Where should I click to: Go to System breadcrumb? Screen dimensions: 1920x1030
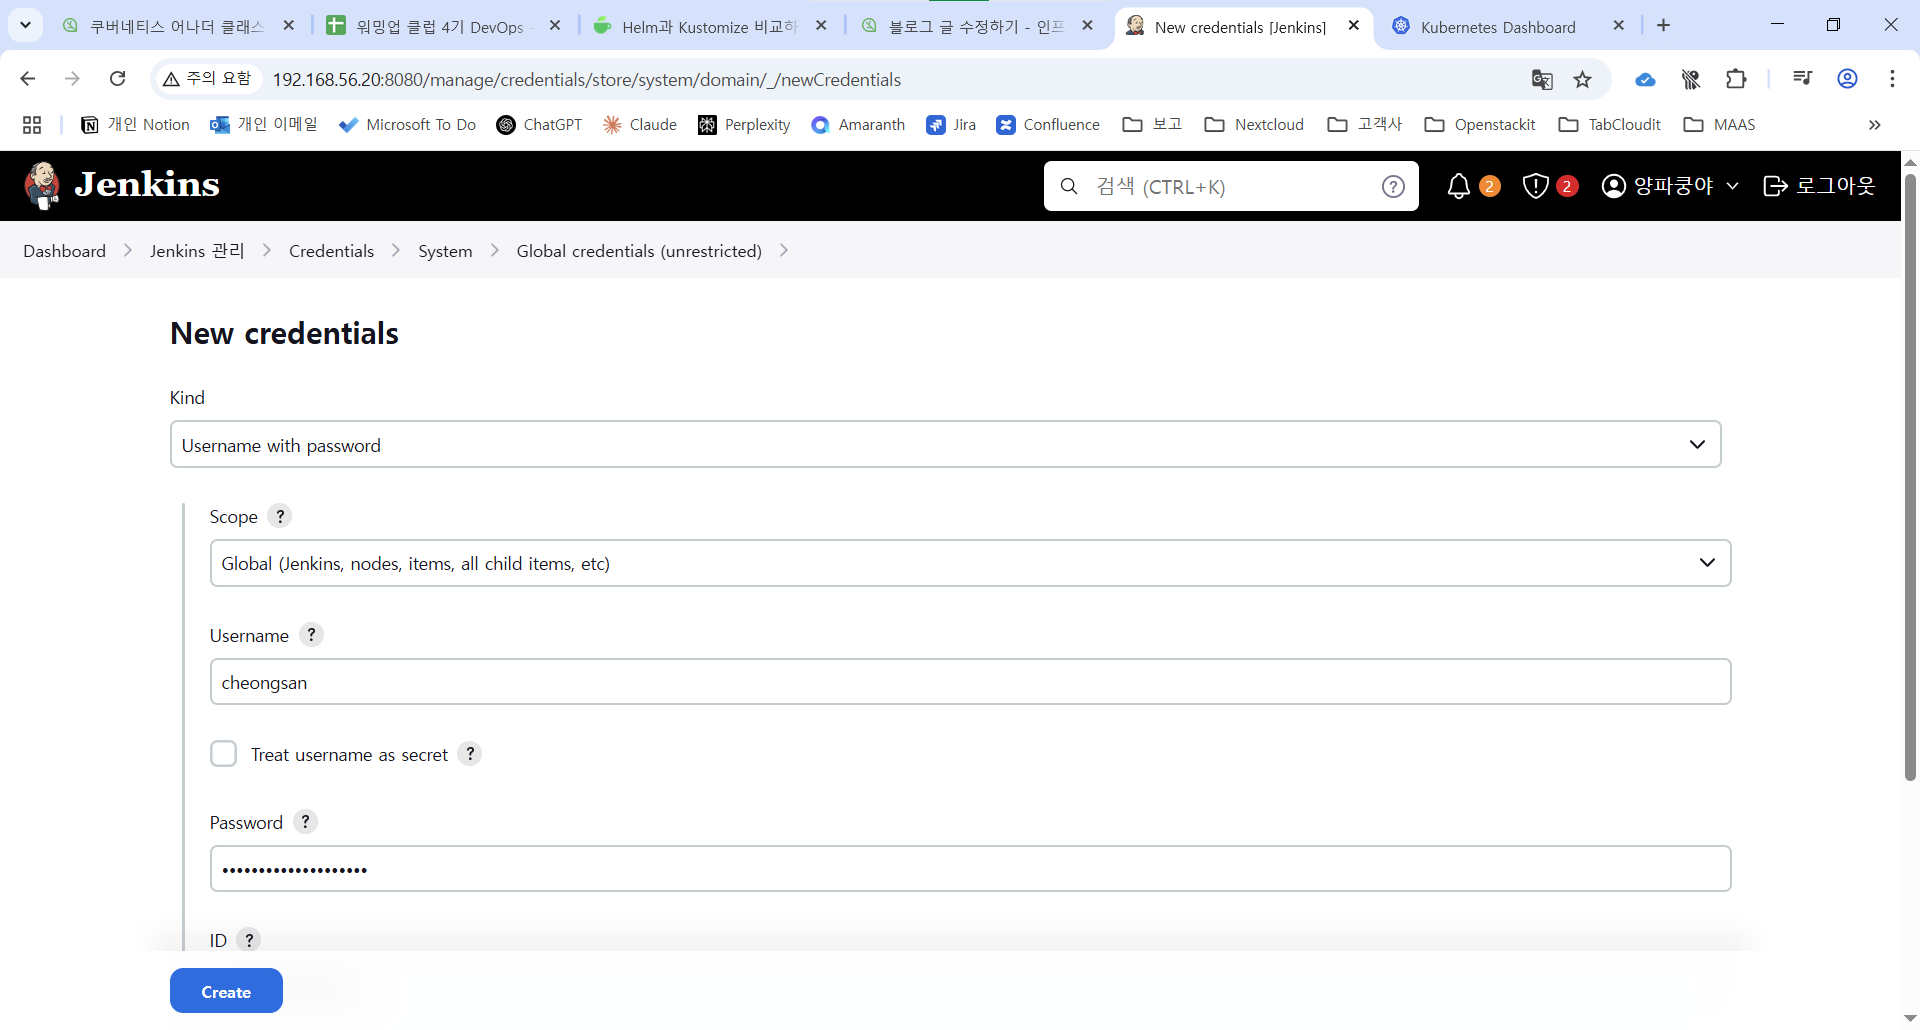(445, 251)
